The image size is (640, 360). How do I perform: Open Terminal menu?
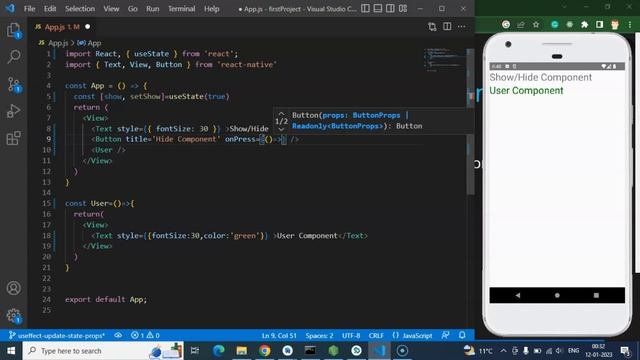tap(181, 9)
